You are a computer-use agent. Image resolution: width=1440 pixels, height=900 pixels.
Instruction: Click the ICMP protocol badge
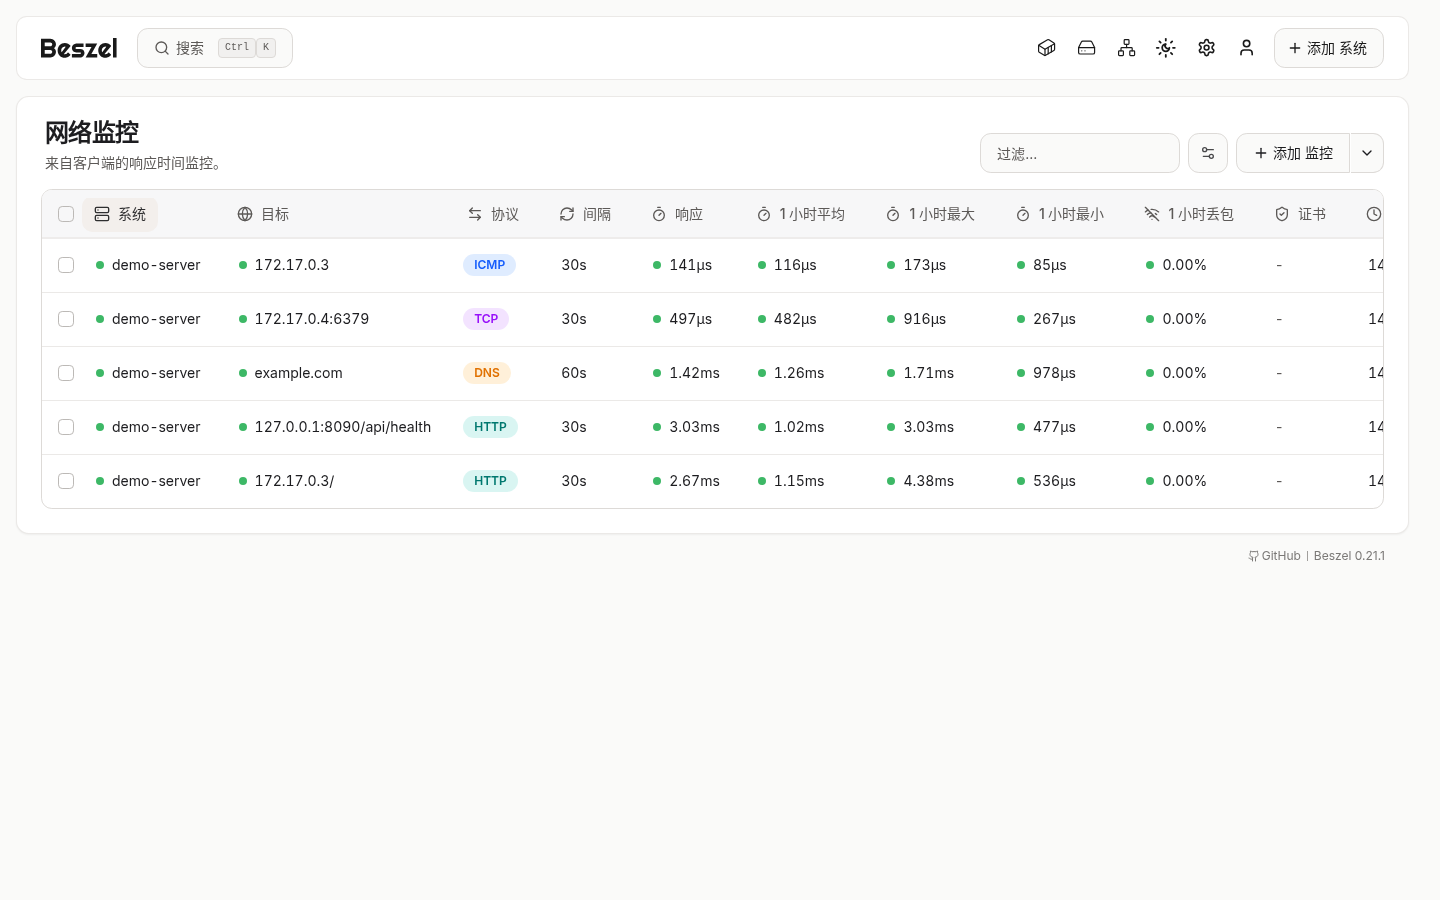(489, 265)
